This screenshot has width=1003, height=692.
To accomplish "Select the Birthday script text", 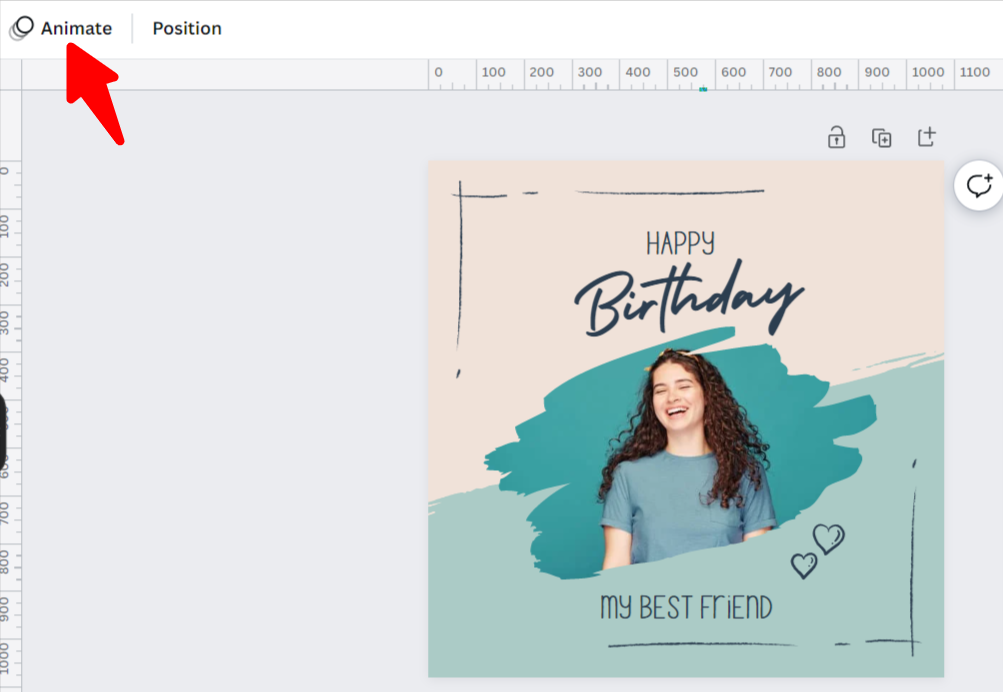I will (x=688, y=298).
